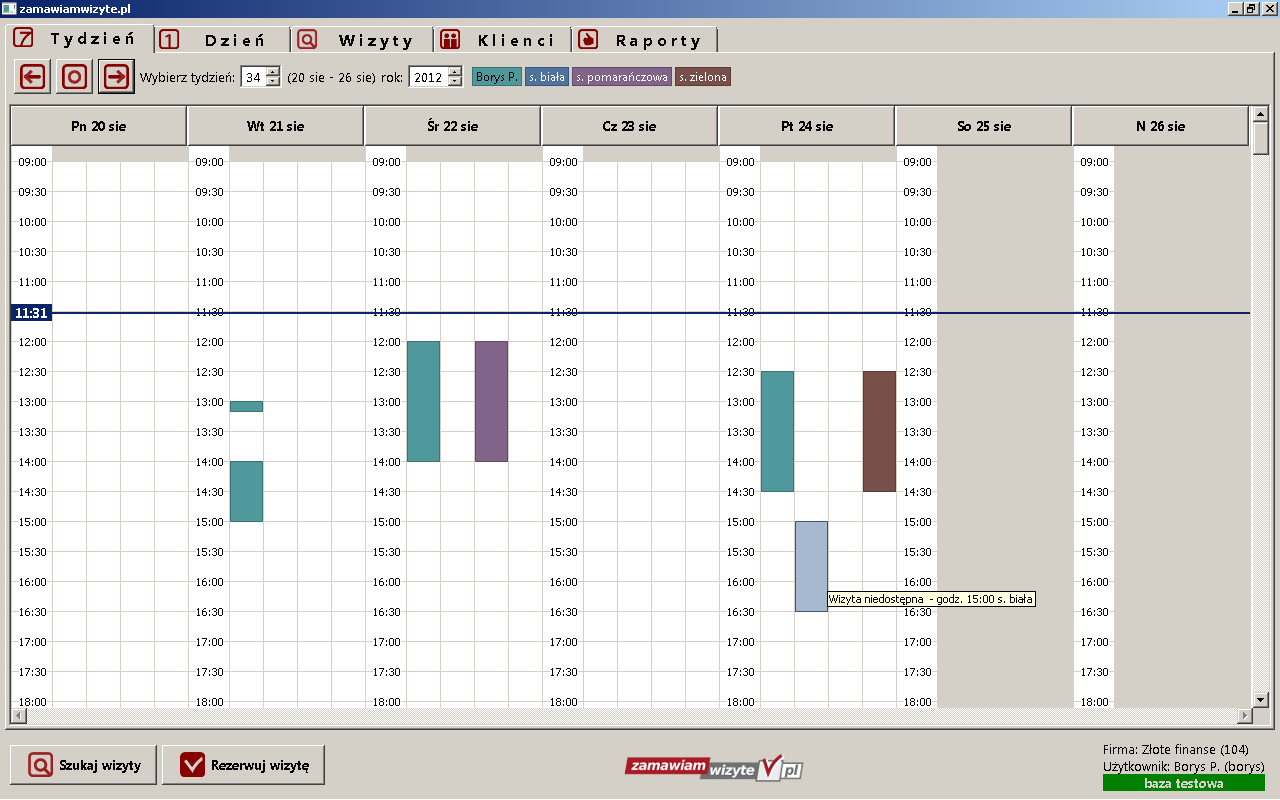1280x800 pixels.
Task: Open the short Tuesday 13:00 teal visit
Action: coord(246,406)
